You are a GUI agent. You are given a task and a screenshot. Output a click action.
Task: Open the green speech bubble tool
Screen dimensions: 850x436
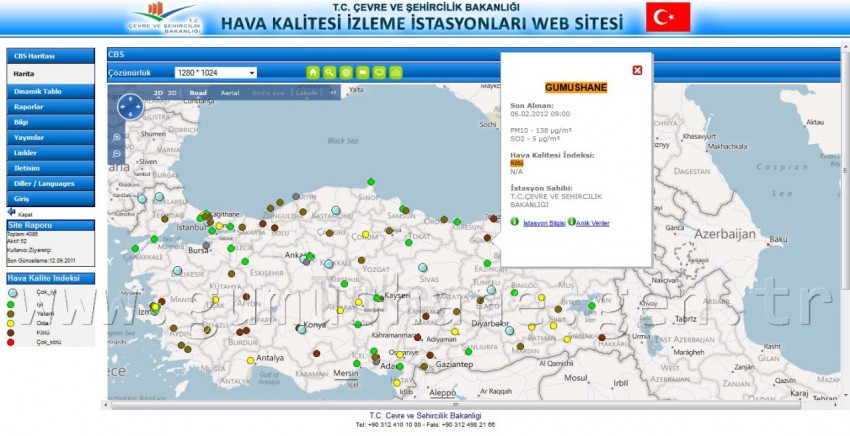click(x=379, y=73)
